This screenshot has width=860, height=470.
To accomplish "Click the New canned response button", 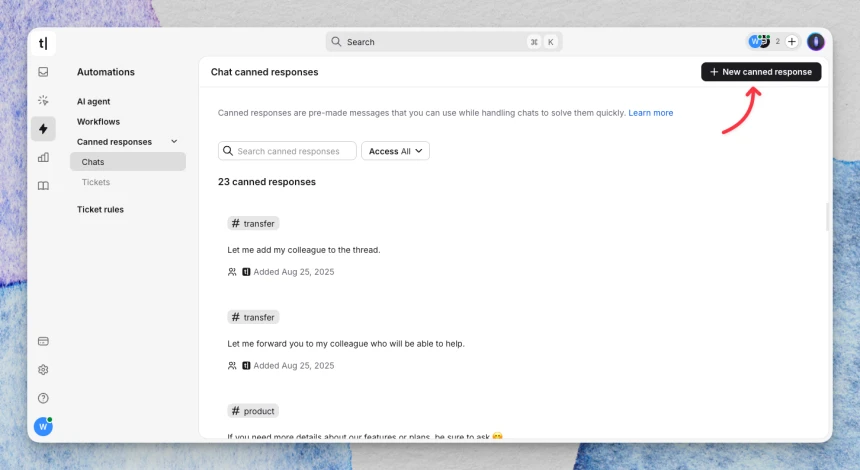I will tap(761, 72).
